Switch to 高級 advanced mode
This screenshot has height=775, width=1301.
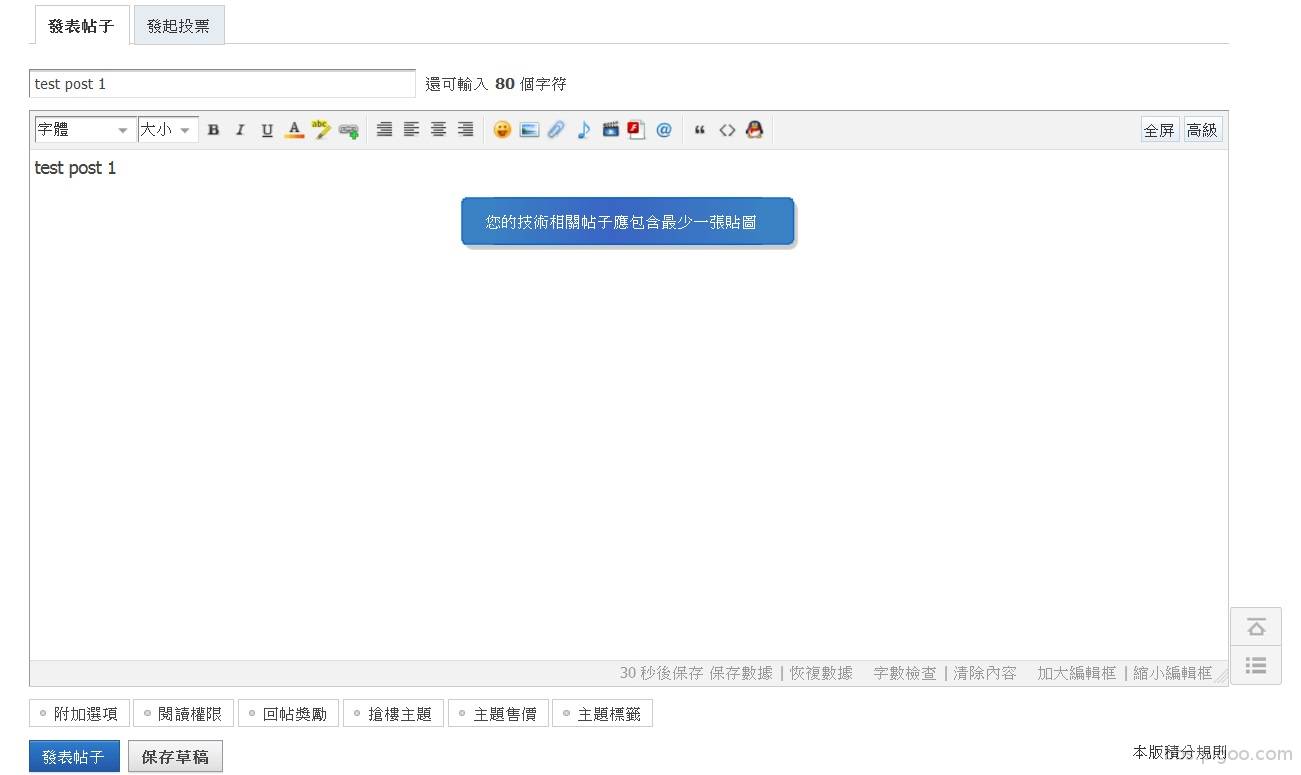[1203, 130]
